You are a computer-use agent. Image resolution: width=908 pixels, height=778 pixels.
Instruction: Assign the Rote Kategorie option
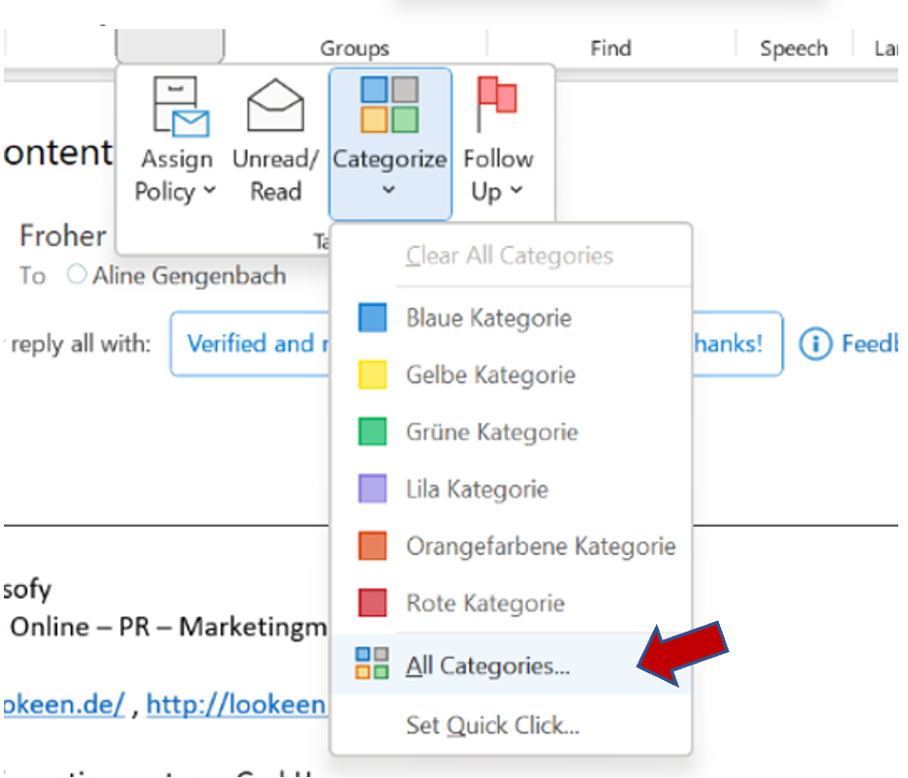[x=485, y=603]
